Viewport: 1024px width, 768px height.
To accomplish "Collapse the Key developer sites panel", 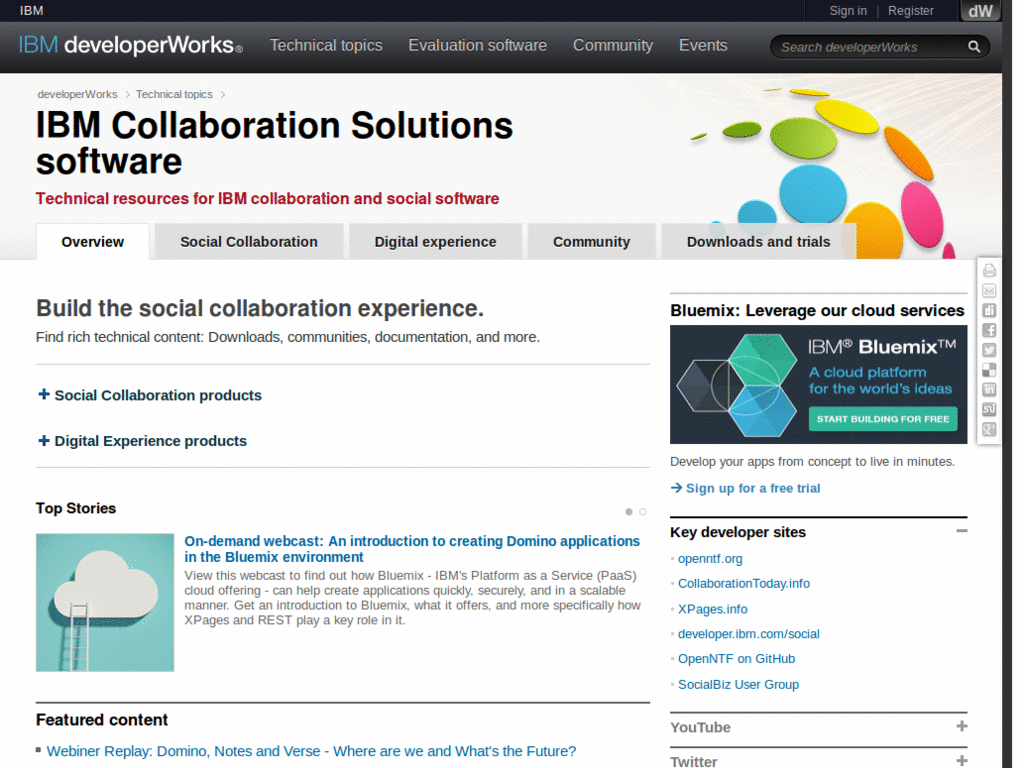I will point(961,531).
